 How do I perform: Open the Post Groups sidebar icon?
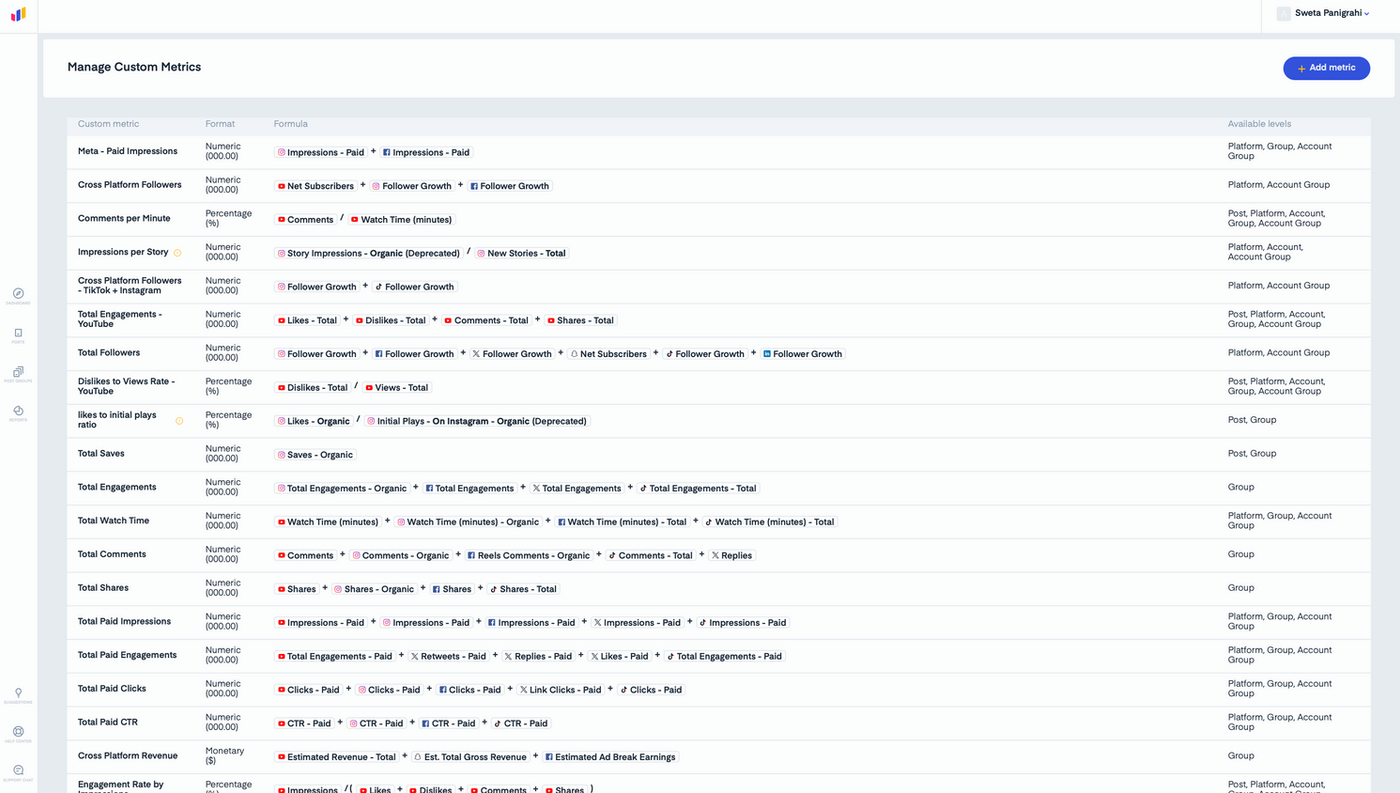tap(18, 372)
